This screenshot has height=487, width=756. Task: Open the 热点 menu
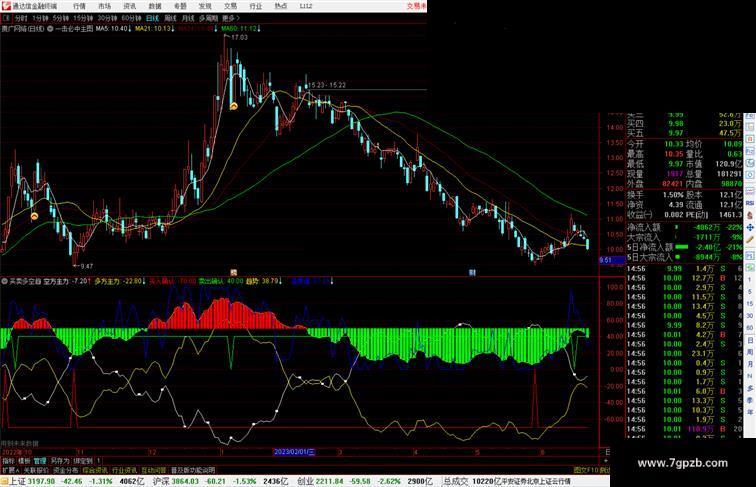click(281, 6)
